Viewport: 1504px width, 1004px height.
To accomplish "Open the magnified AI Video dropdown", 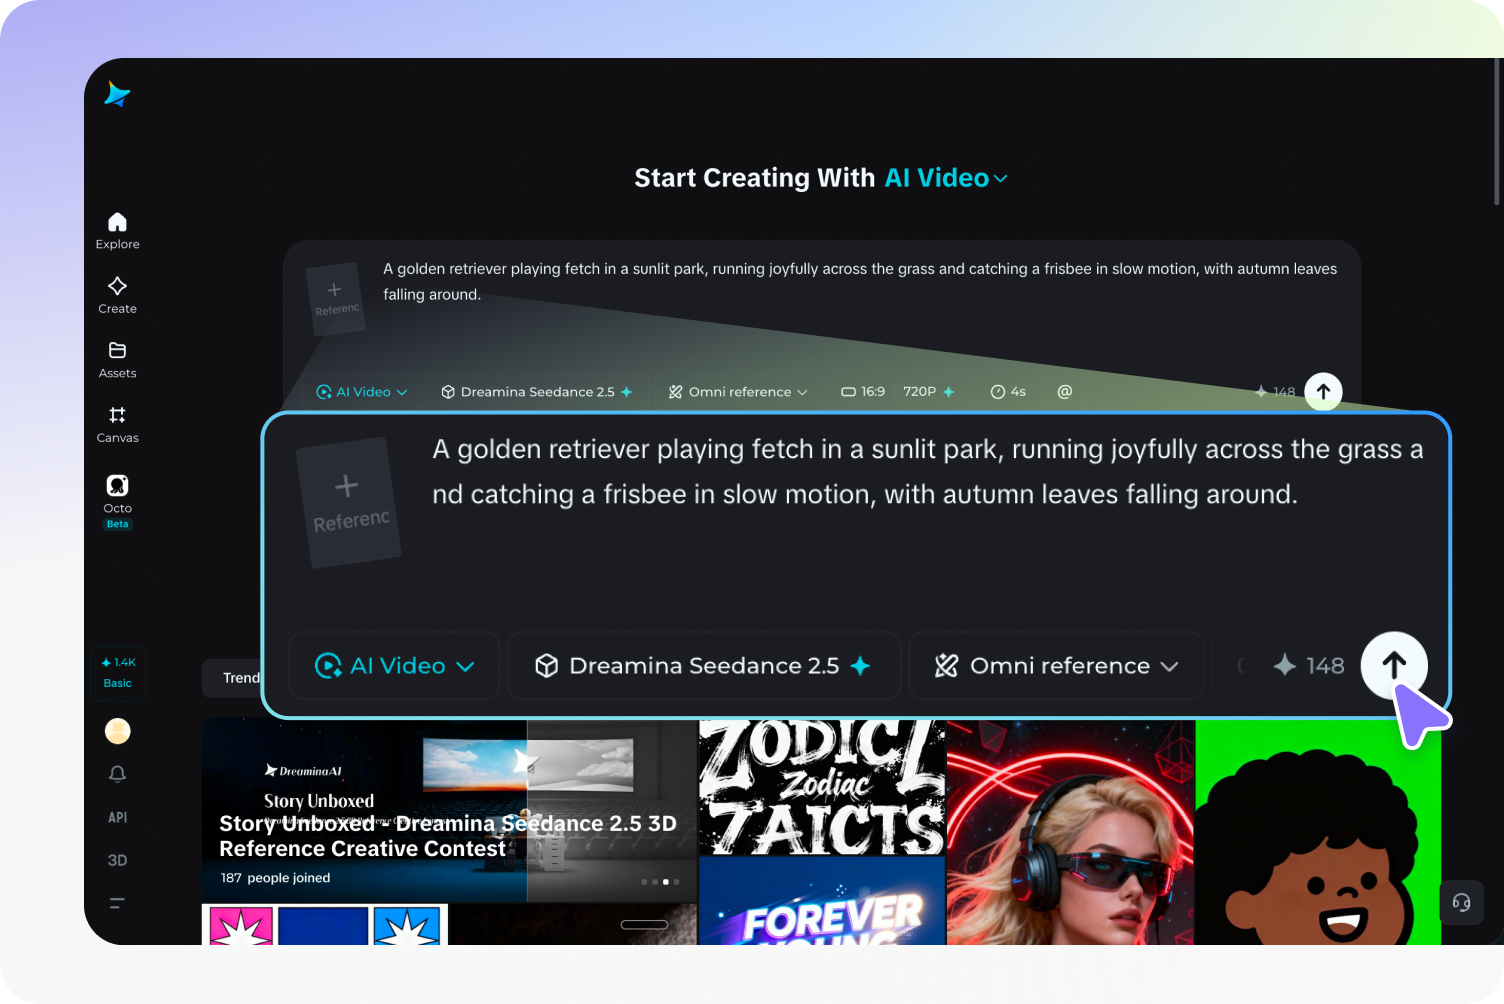I will 394,666.
